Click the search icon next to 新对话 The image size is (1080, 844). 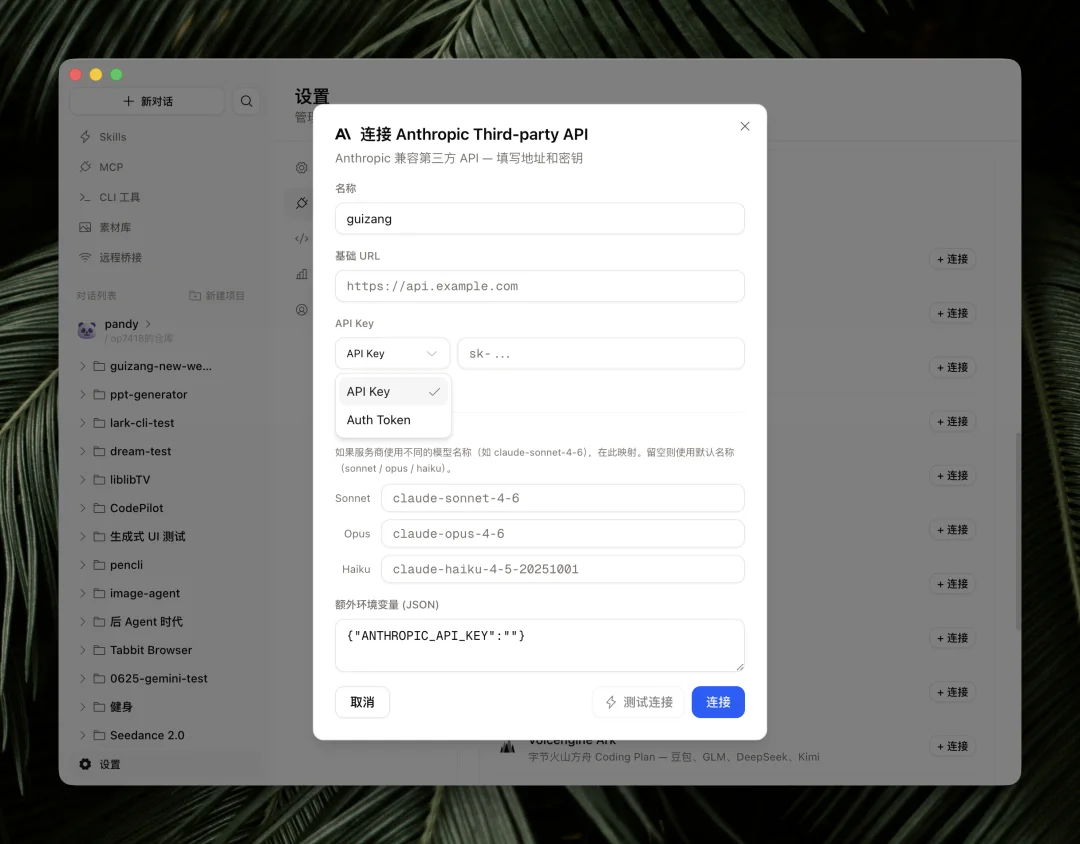(x=247, y=101)
